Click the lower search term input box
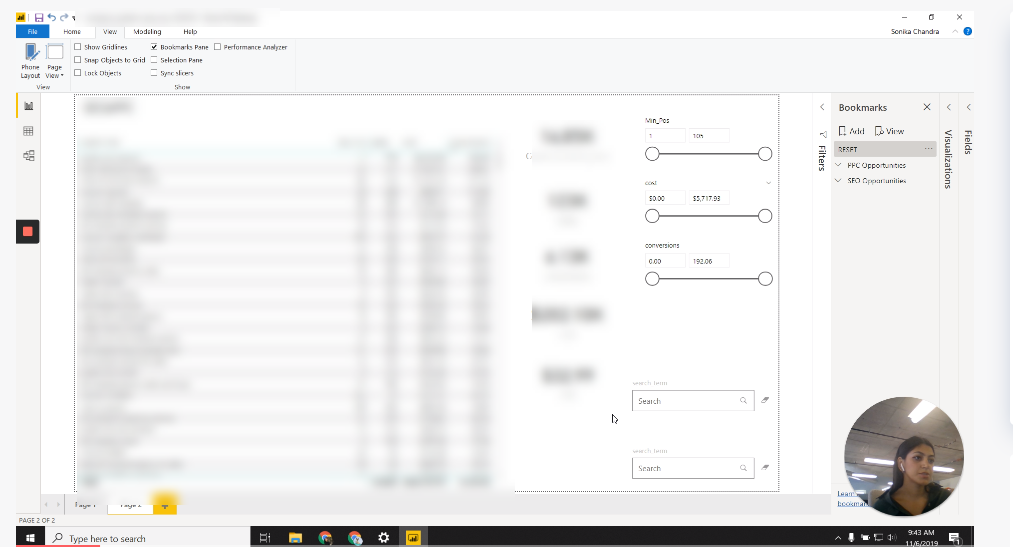This screenshot has width=1013, height=547. coord(686,468)
